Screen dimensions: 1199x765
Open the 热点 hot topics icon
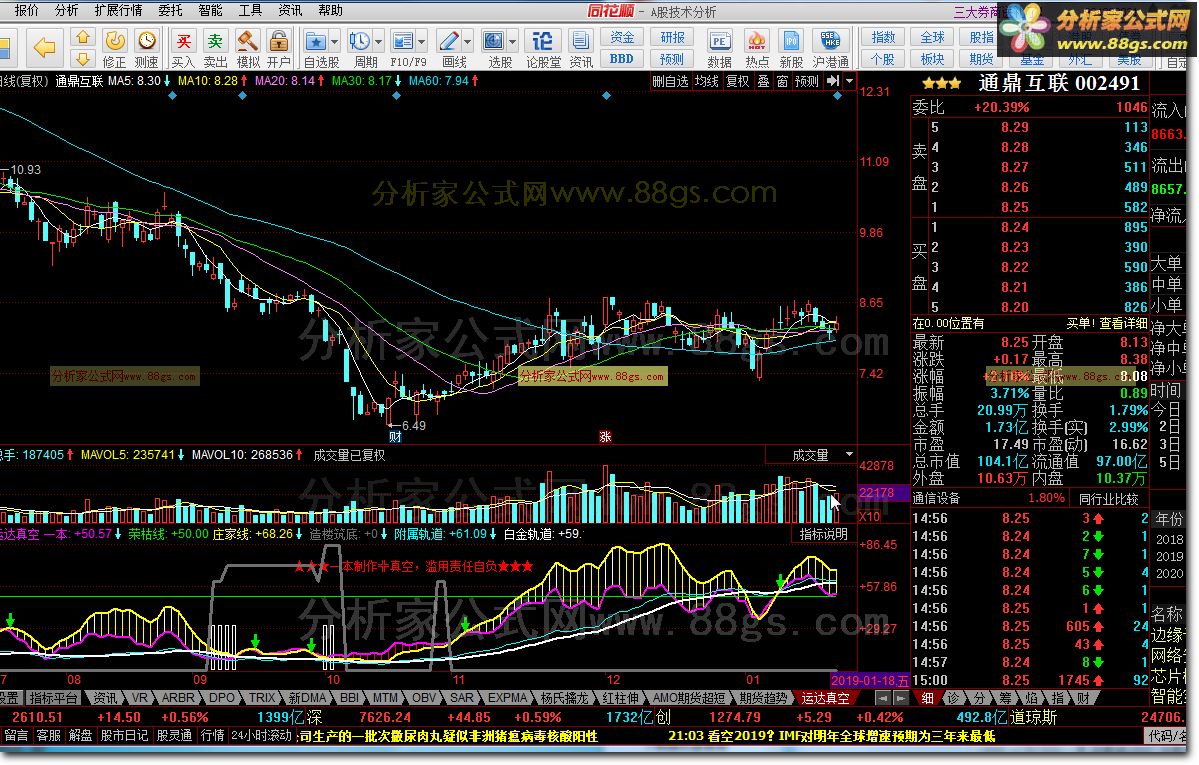pyautogui.click(x=757, y=48)
